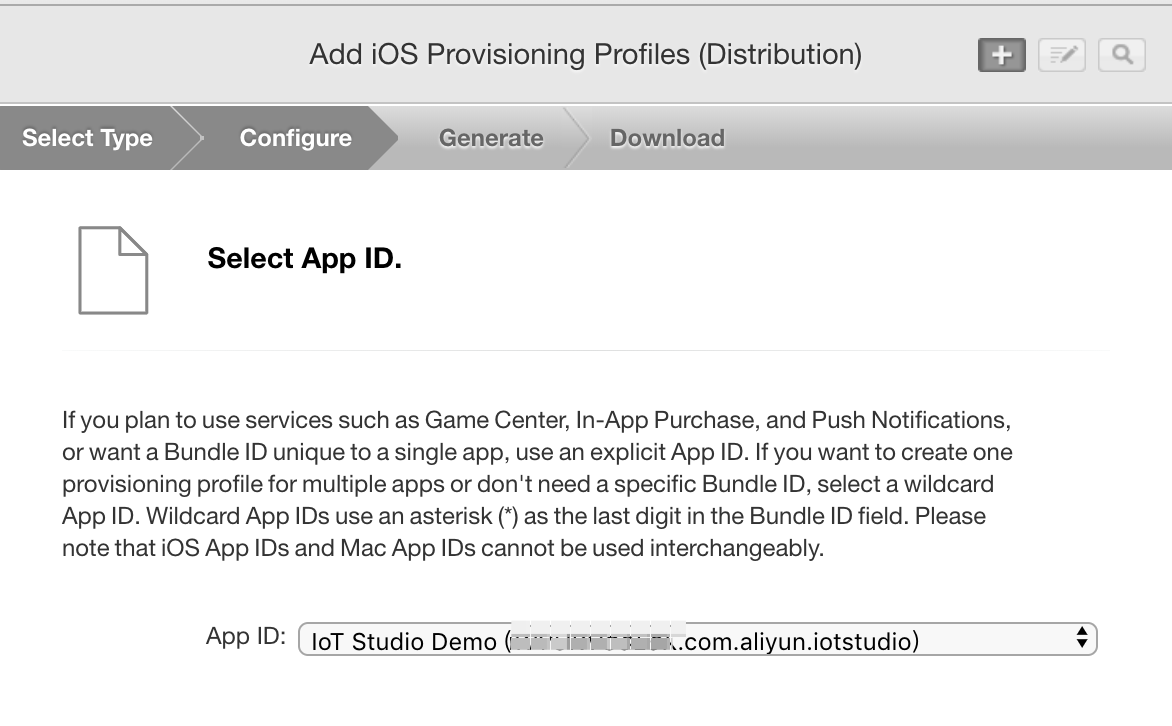Click the App ID field label
Viewport: 1172px width, 726px height.
[246, 636]
